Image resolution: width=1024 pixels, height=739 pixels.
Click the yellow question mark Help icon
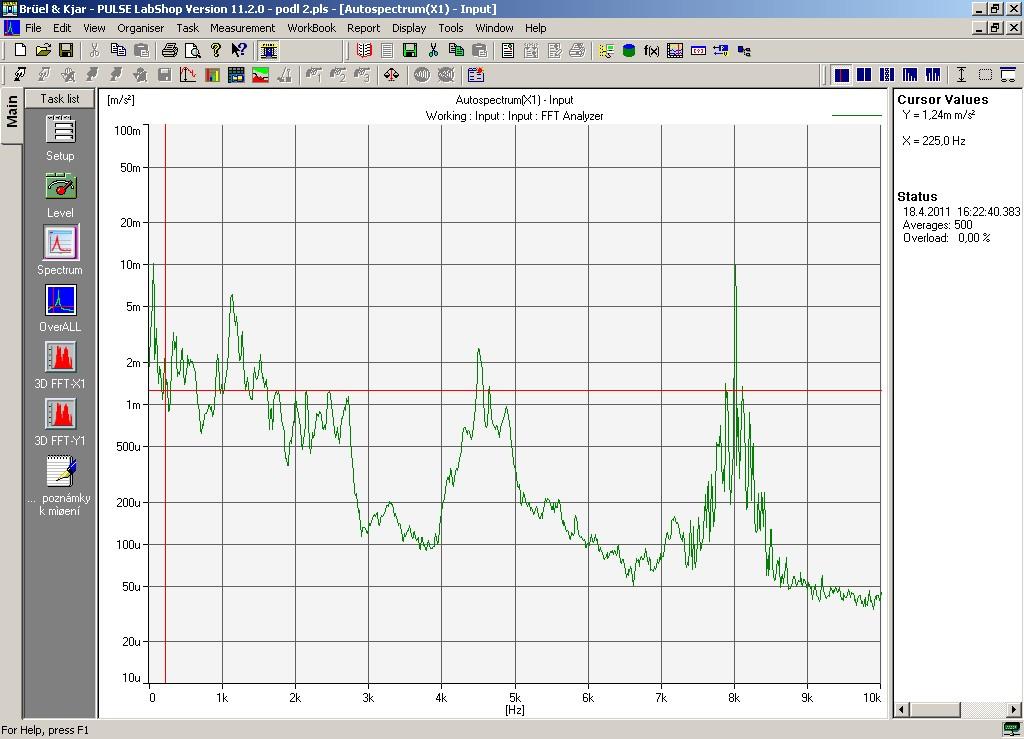pos(216,50)
